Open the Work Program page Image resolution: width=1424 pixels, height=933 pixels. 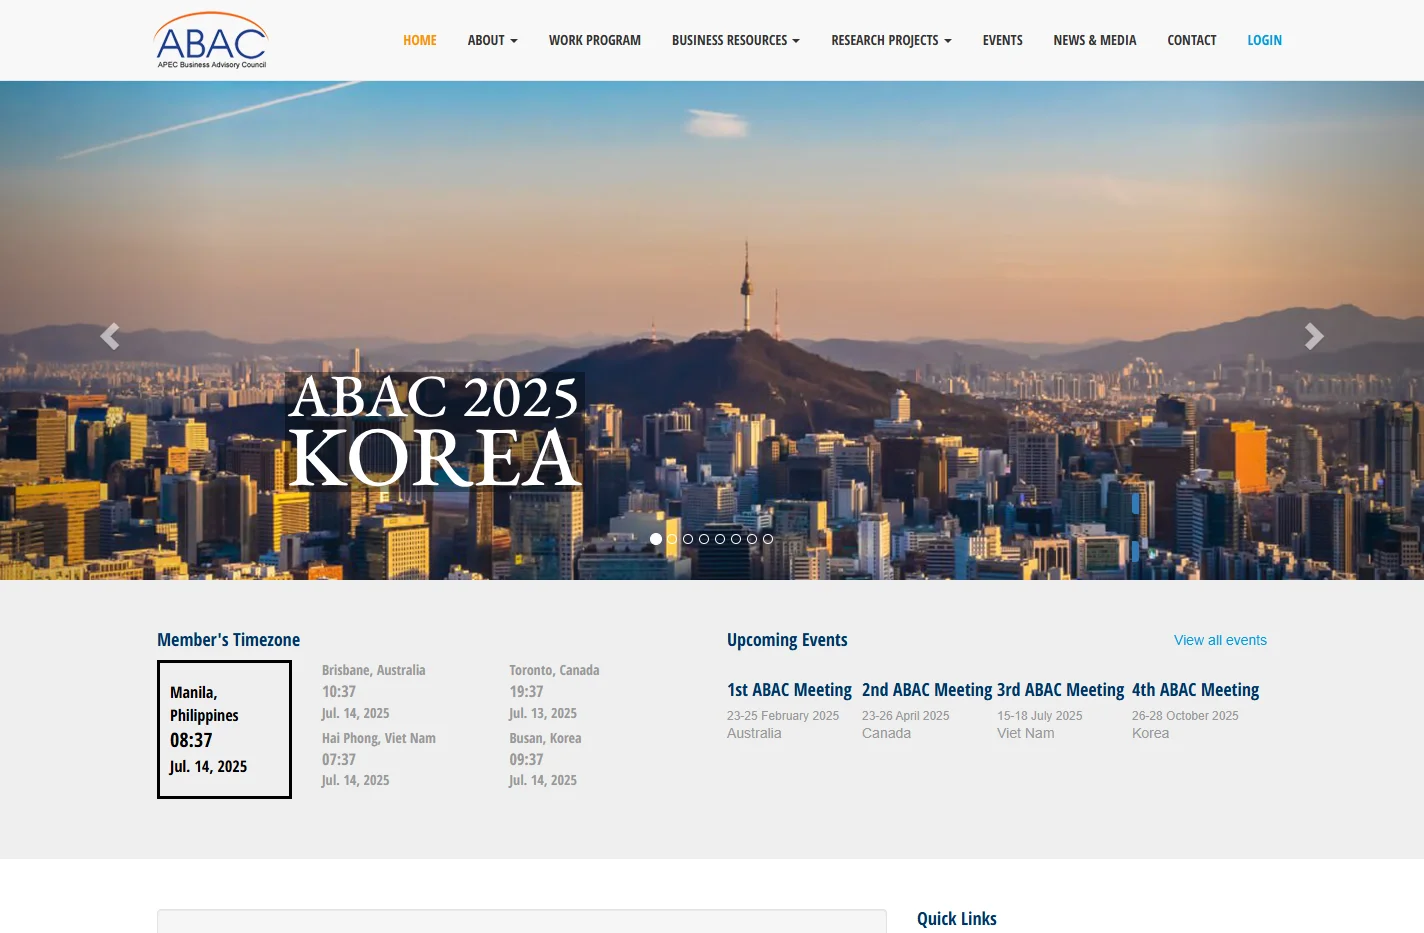(x=595, y=40)
